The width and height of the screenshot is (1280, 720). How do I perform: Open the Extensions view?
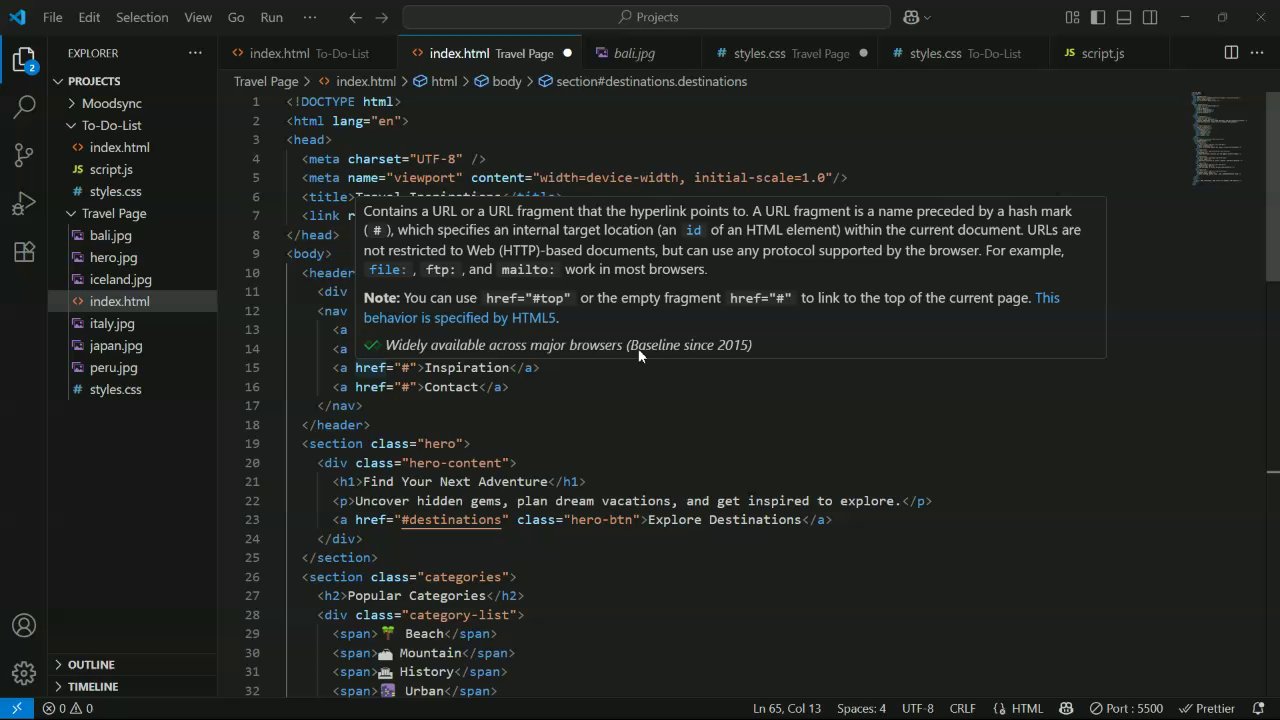24,253
